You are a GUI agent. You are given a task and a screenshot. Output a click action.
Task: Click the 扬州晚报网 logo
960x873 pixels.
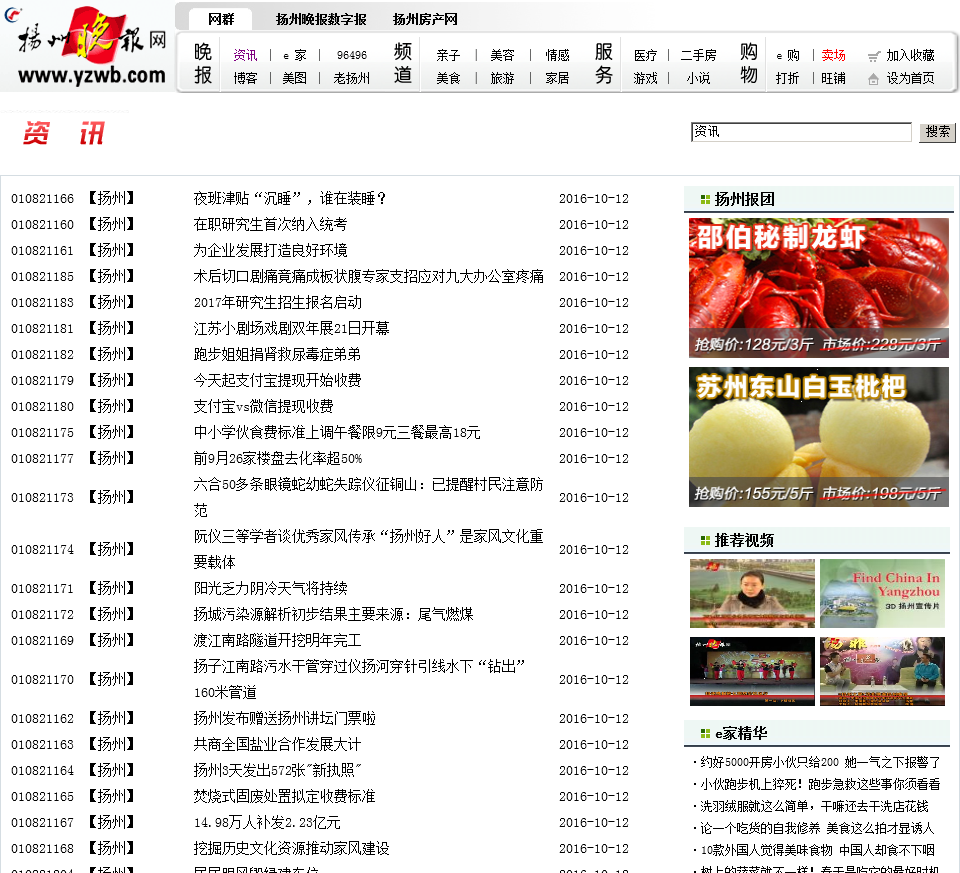pos(92,46)
